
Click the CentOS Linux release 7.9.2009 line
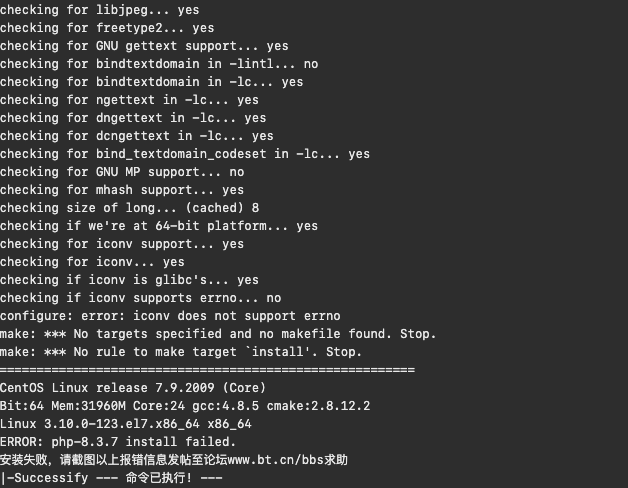[x=133, y=387]
